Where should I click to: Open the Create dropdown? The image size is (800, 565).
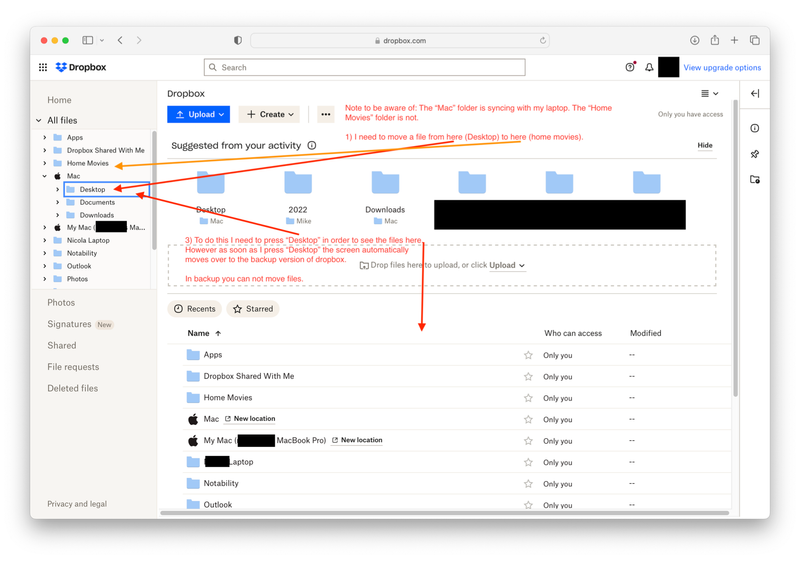click(x=269, y=114)
